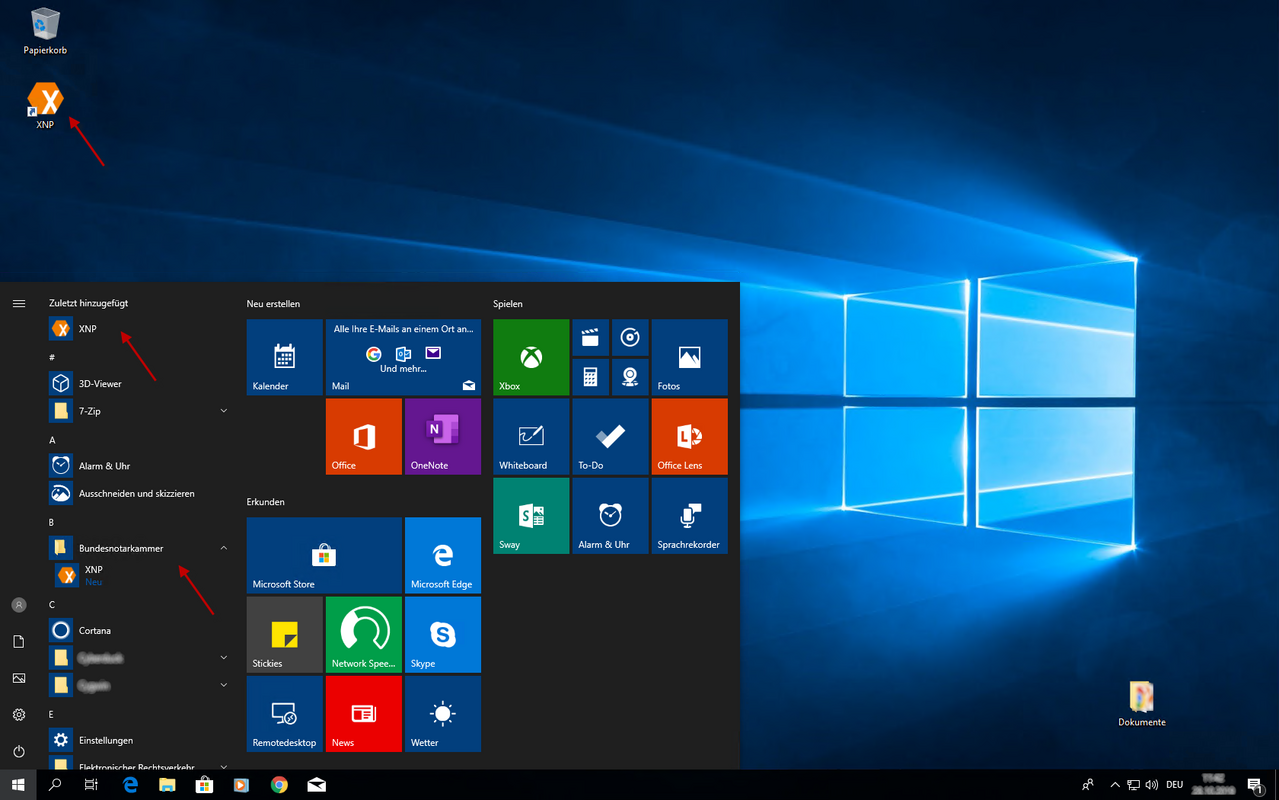Open the volume speaker tray icon

click(1152, 785)
